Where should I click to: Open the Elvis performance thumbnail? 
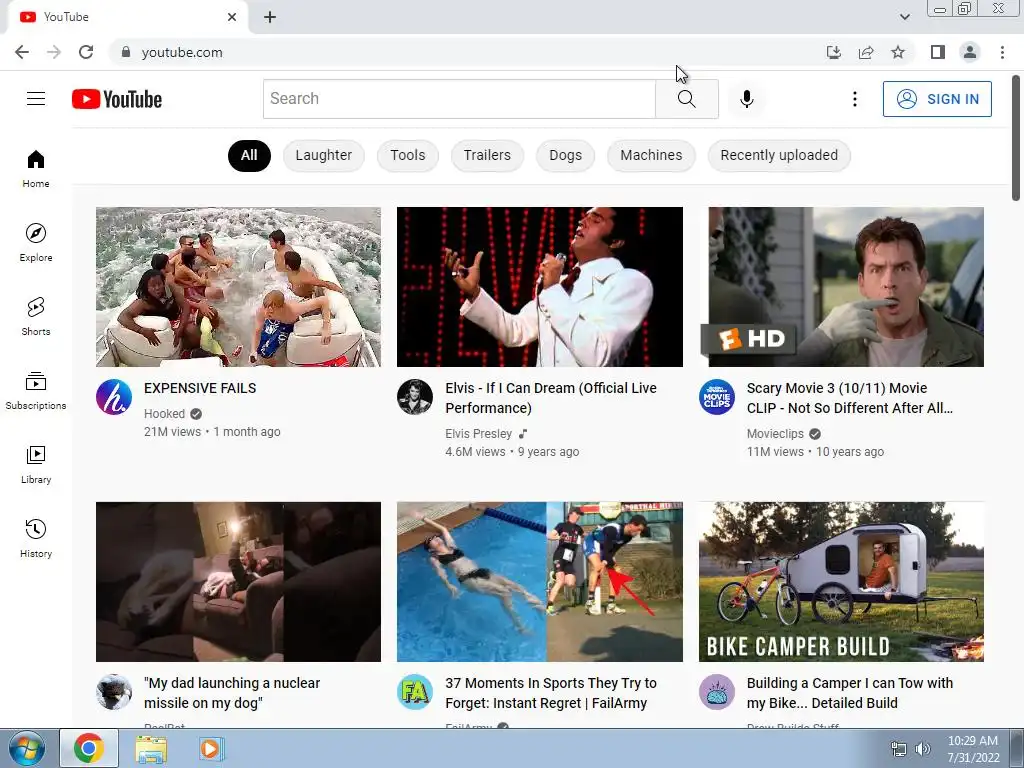click(x=540, y=287)
